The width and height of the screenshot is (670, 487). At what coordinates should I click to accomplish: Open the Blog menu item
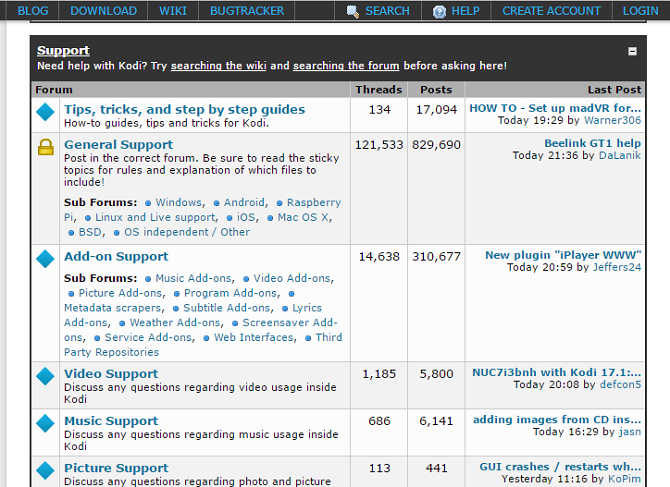click(x=33, y=11)
